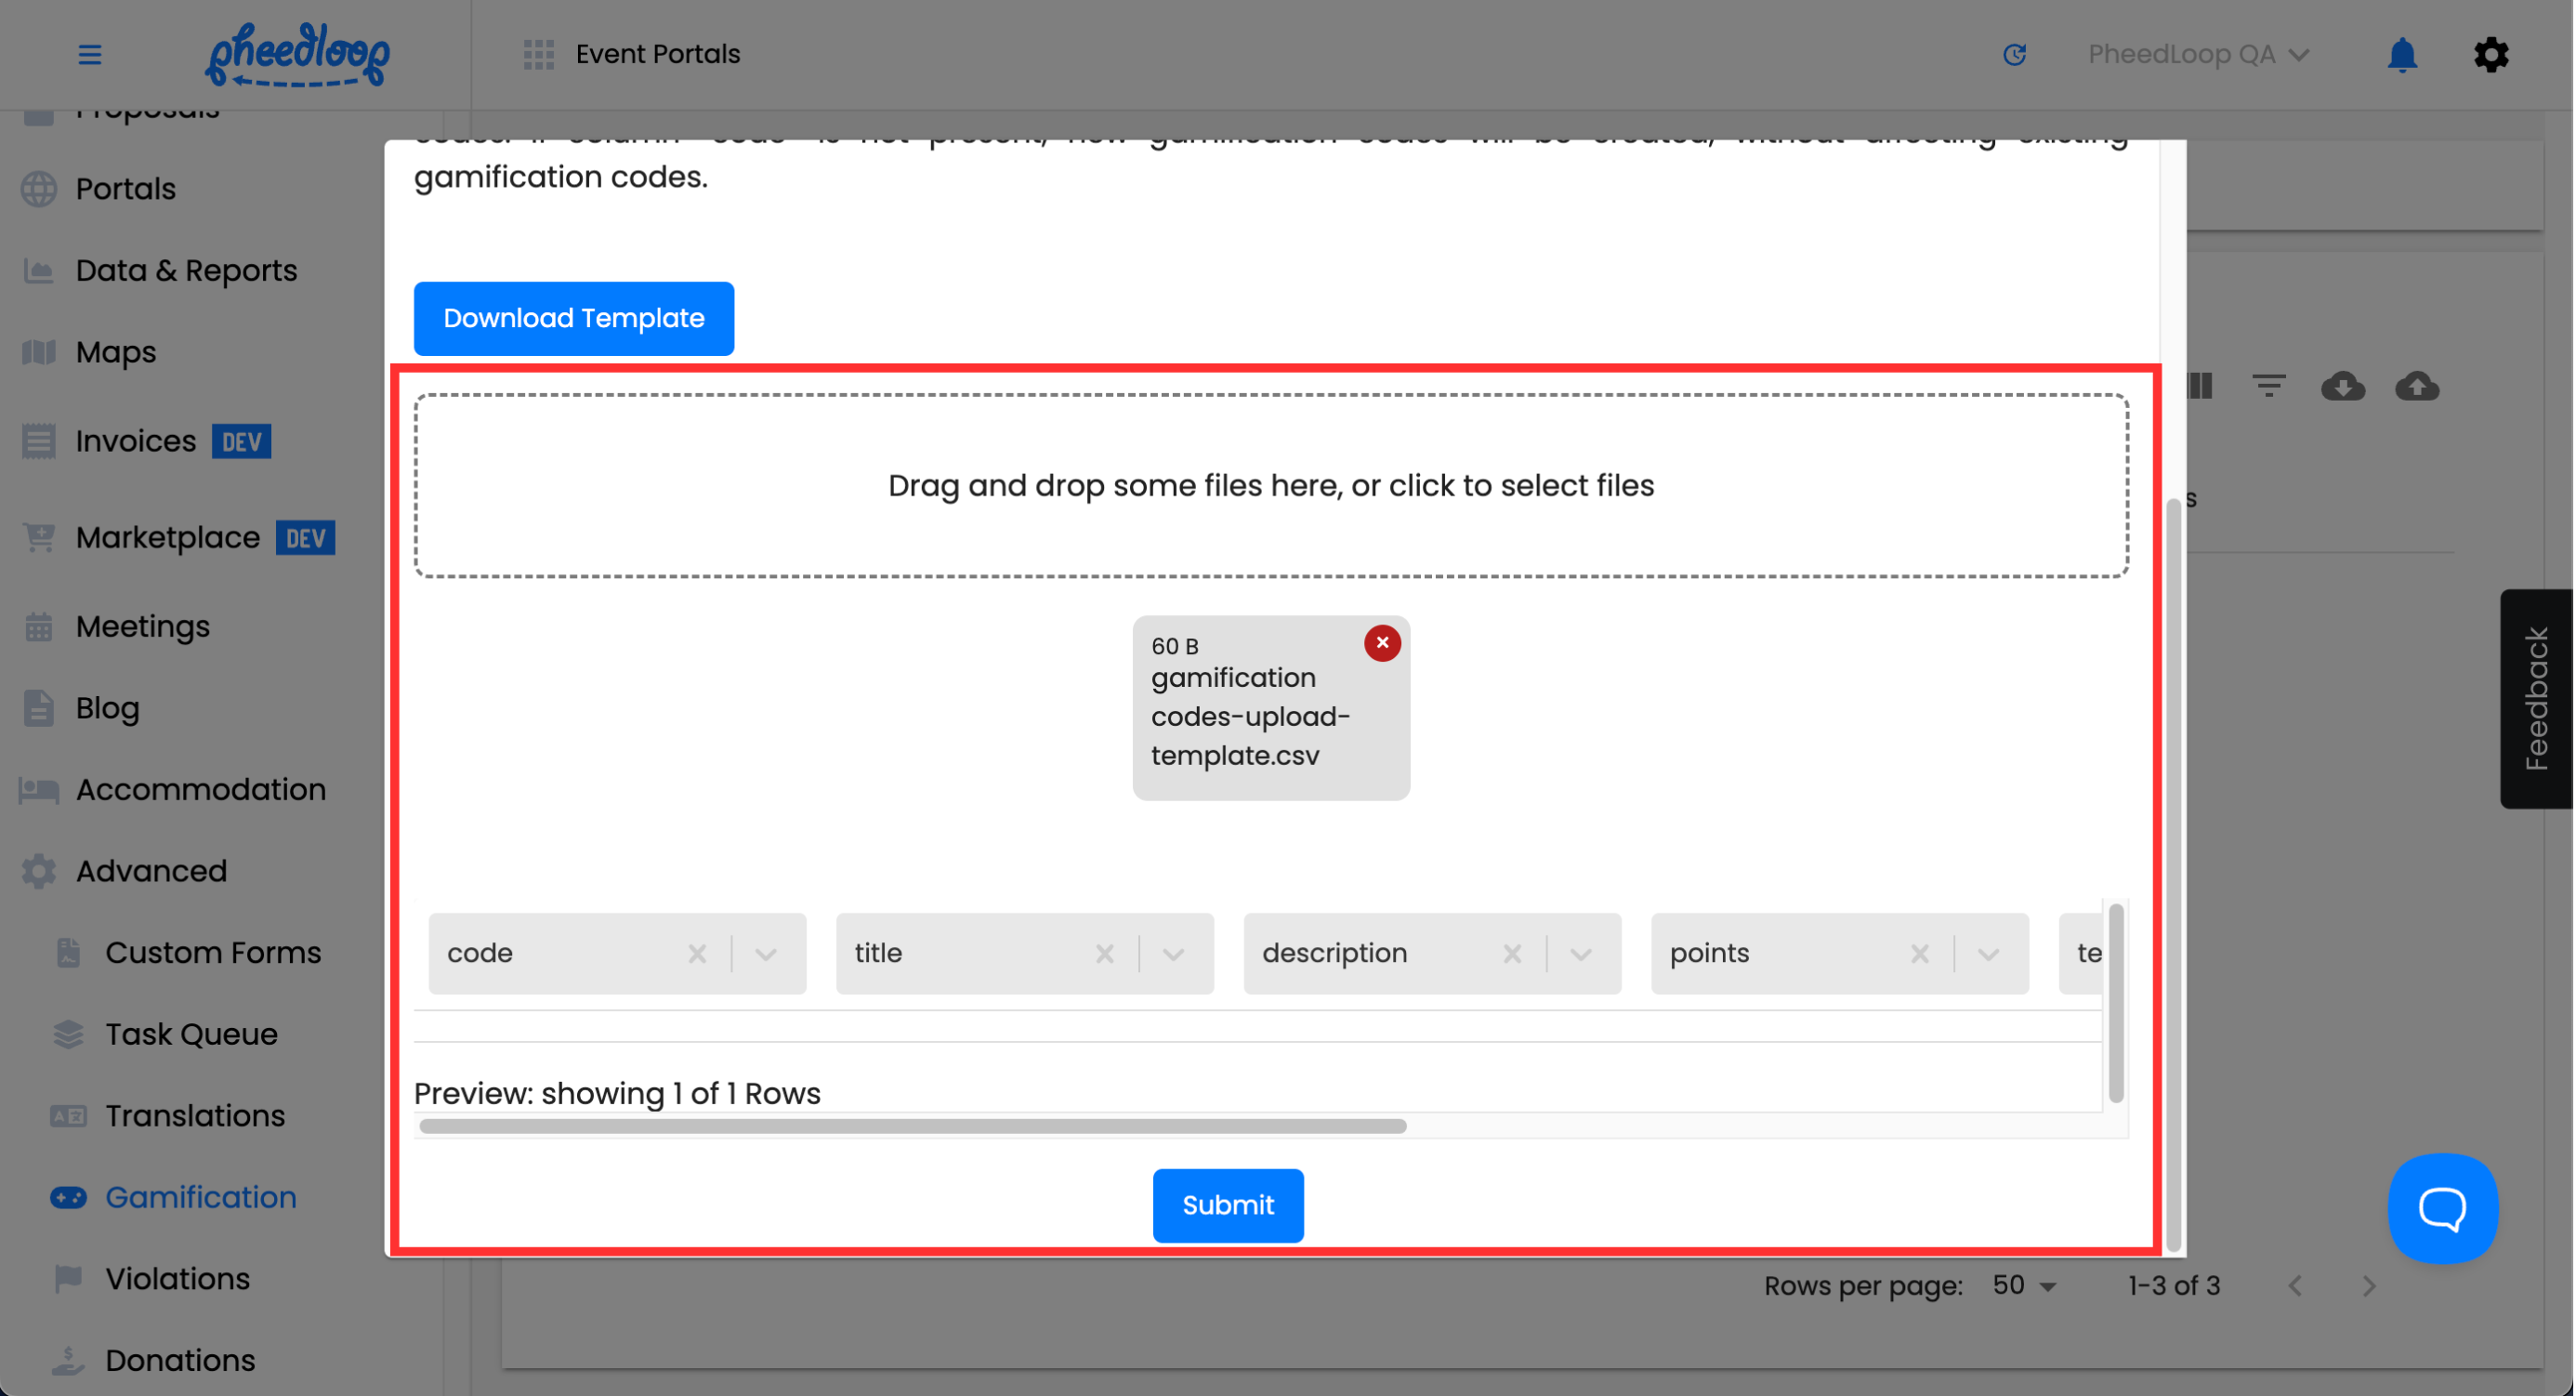Submit the uploaded gamification codes
The height and width of the screenshot is (1396, 2576).
pyautogui.click(x=1228, y=1205)
